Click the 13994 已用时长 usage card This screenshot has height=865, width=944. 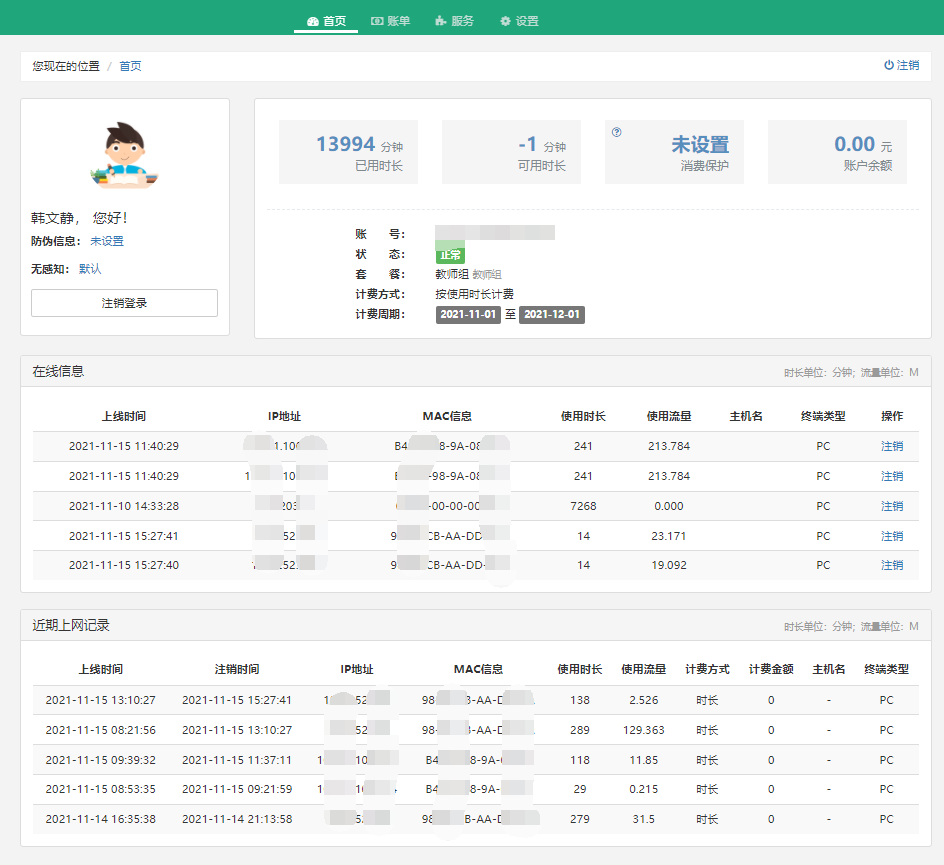pyautogui.click(x=348, y=153)
